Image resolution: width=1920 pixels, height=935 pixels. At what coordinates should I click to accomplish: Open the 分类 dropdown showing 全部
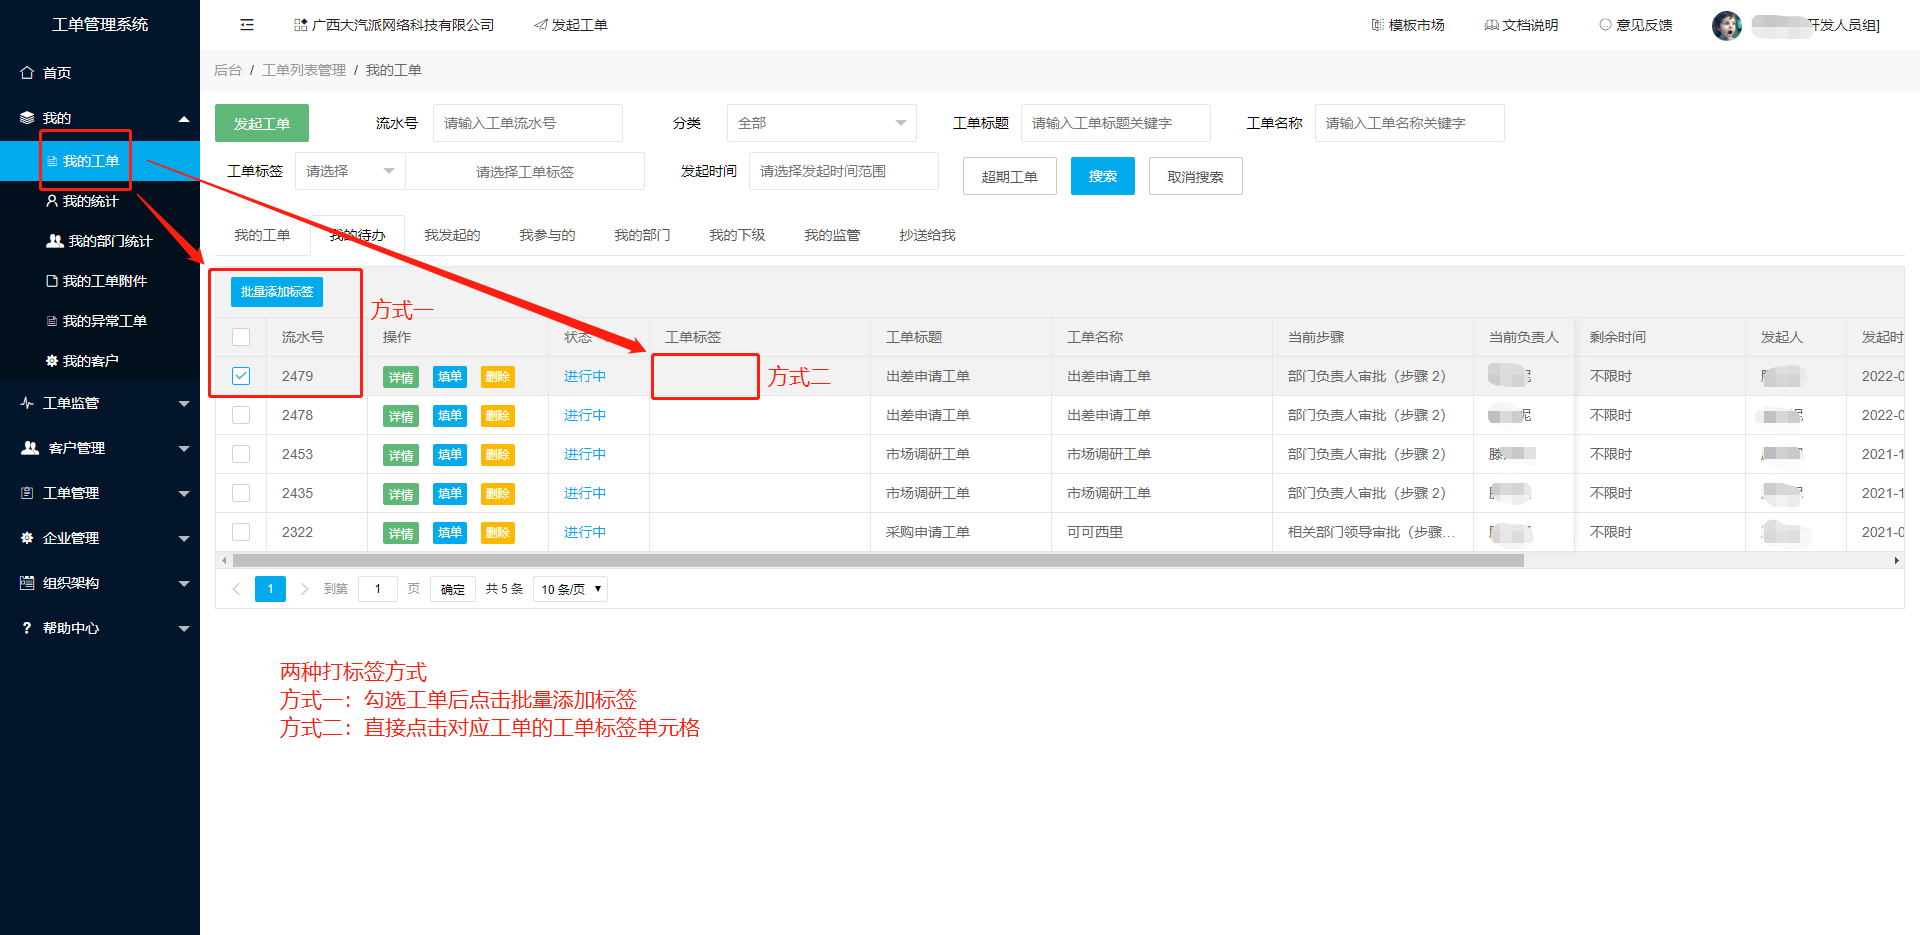(821, 123)
